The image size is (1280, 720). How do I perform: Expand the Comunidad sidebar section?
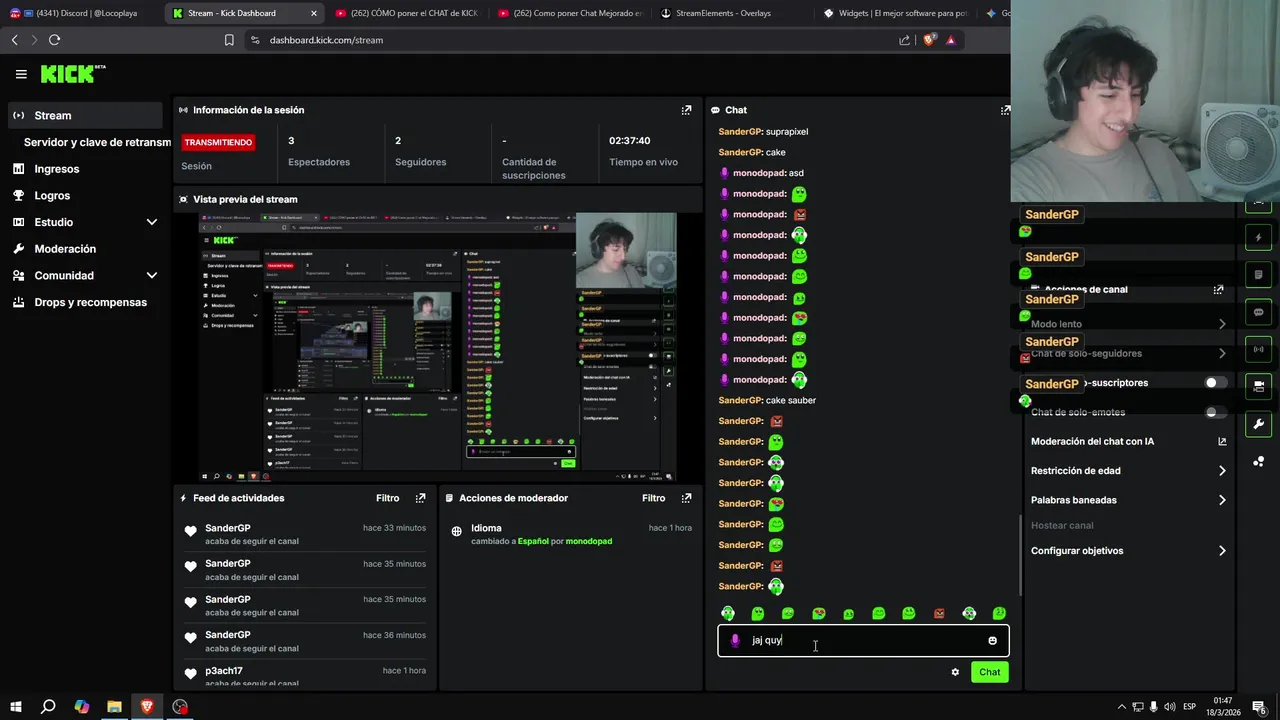pyautogui.click(x=152, y=275)
